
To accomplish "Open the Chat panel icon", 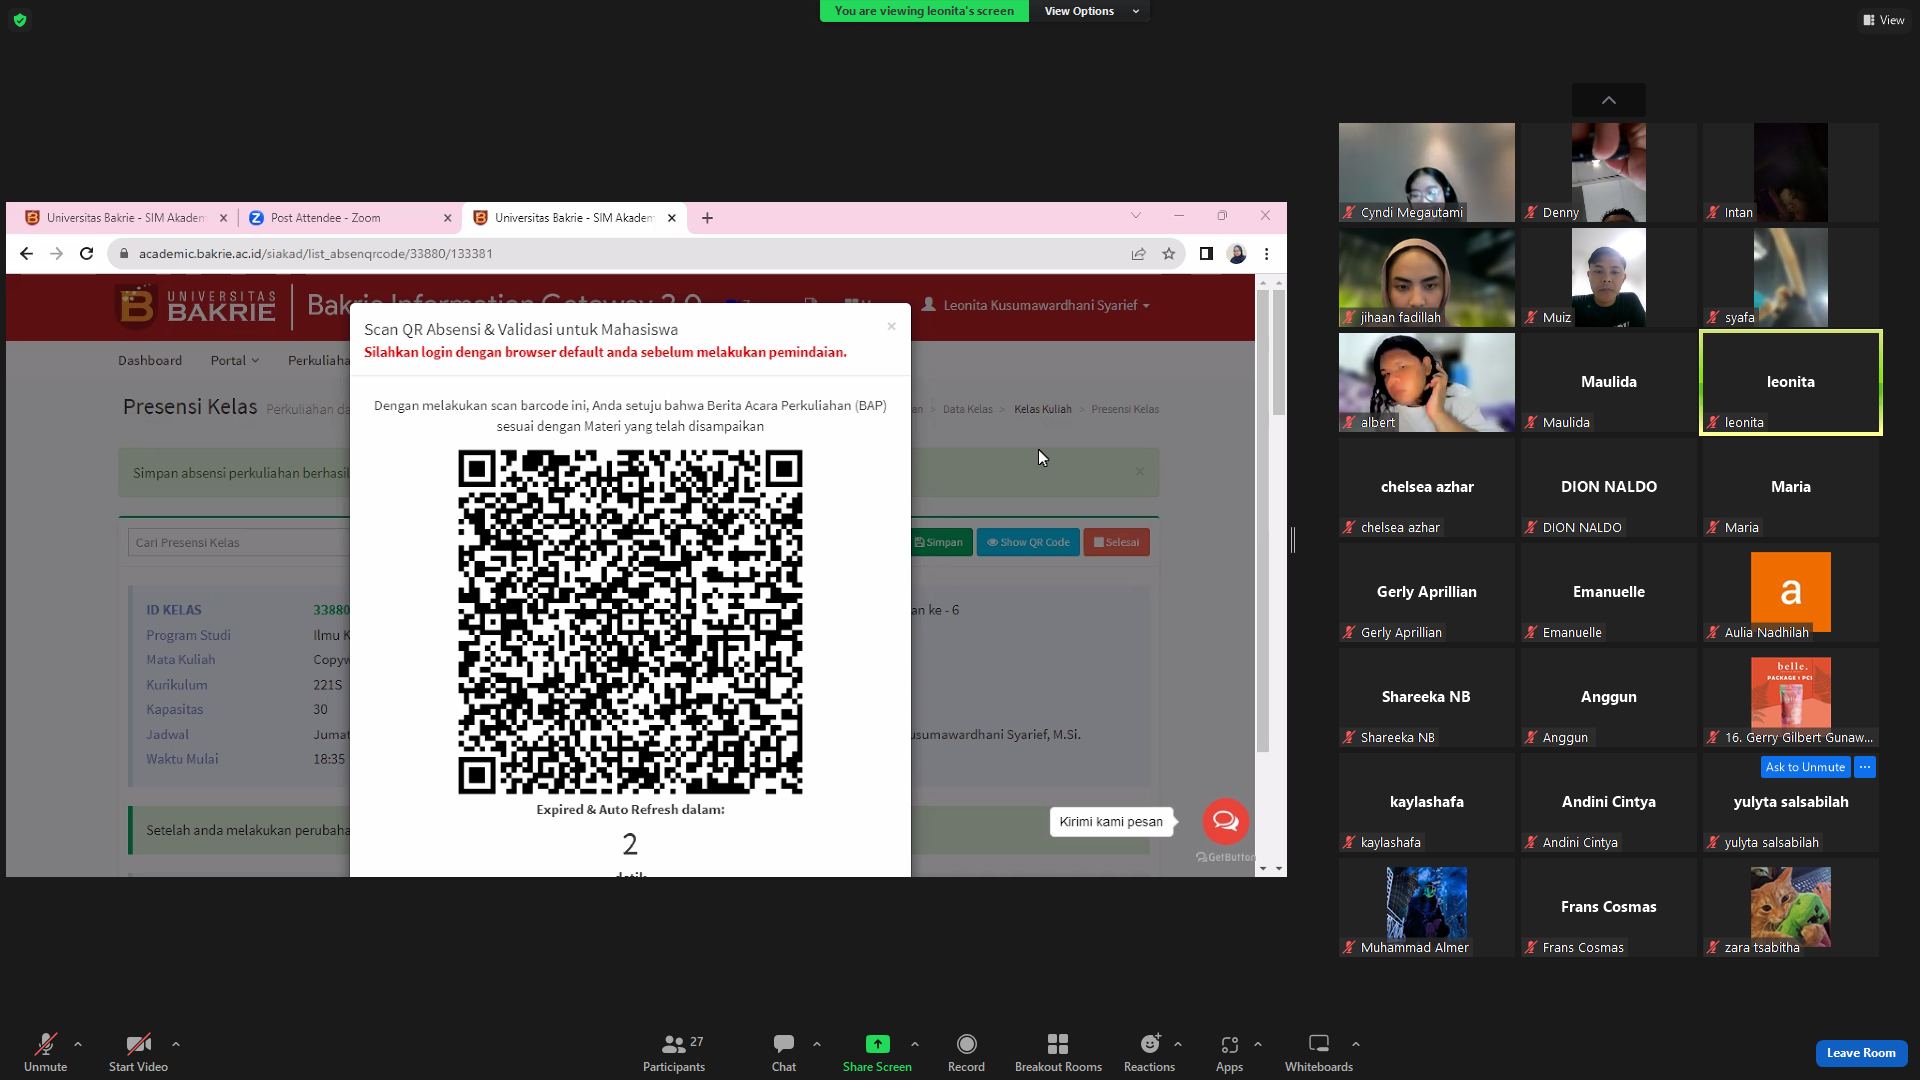I will [x=784, y=1044].
